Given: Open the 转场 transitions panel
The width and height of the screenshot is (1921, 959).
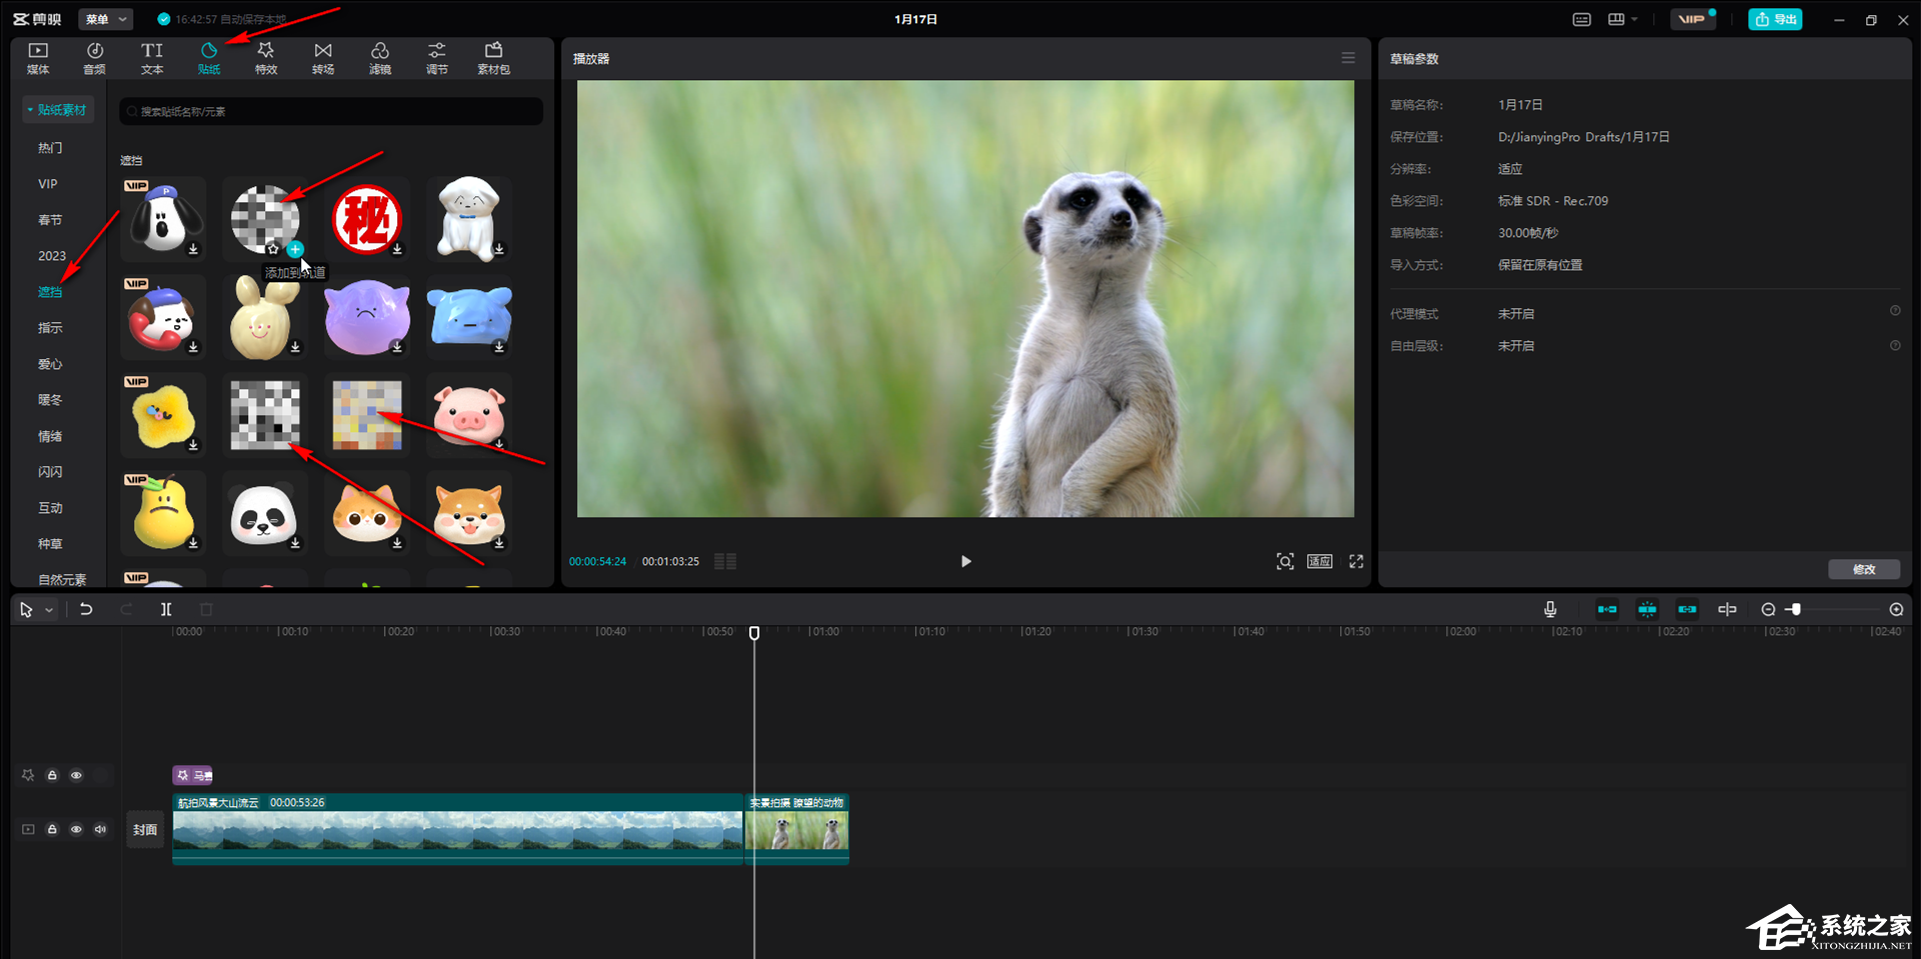Looking at the screenshot, I should [x=322, y=58].
